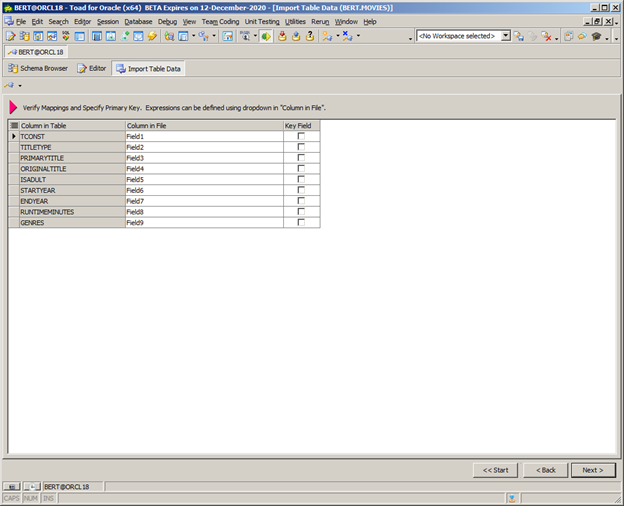
Task: Expand the End Connection dropdown arrow
Action: tap(358, 36)
